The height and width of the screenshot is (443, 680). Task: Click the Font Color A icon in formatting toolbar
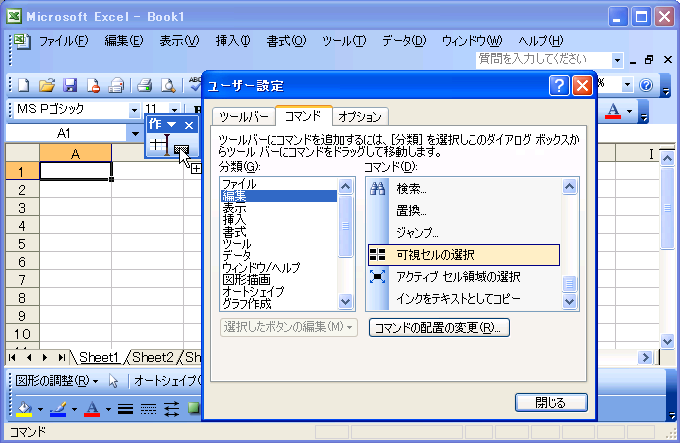(x=613, y=111)
